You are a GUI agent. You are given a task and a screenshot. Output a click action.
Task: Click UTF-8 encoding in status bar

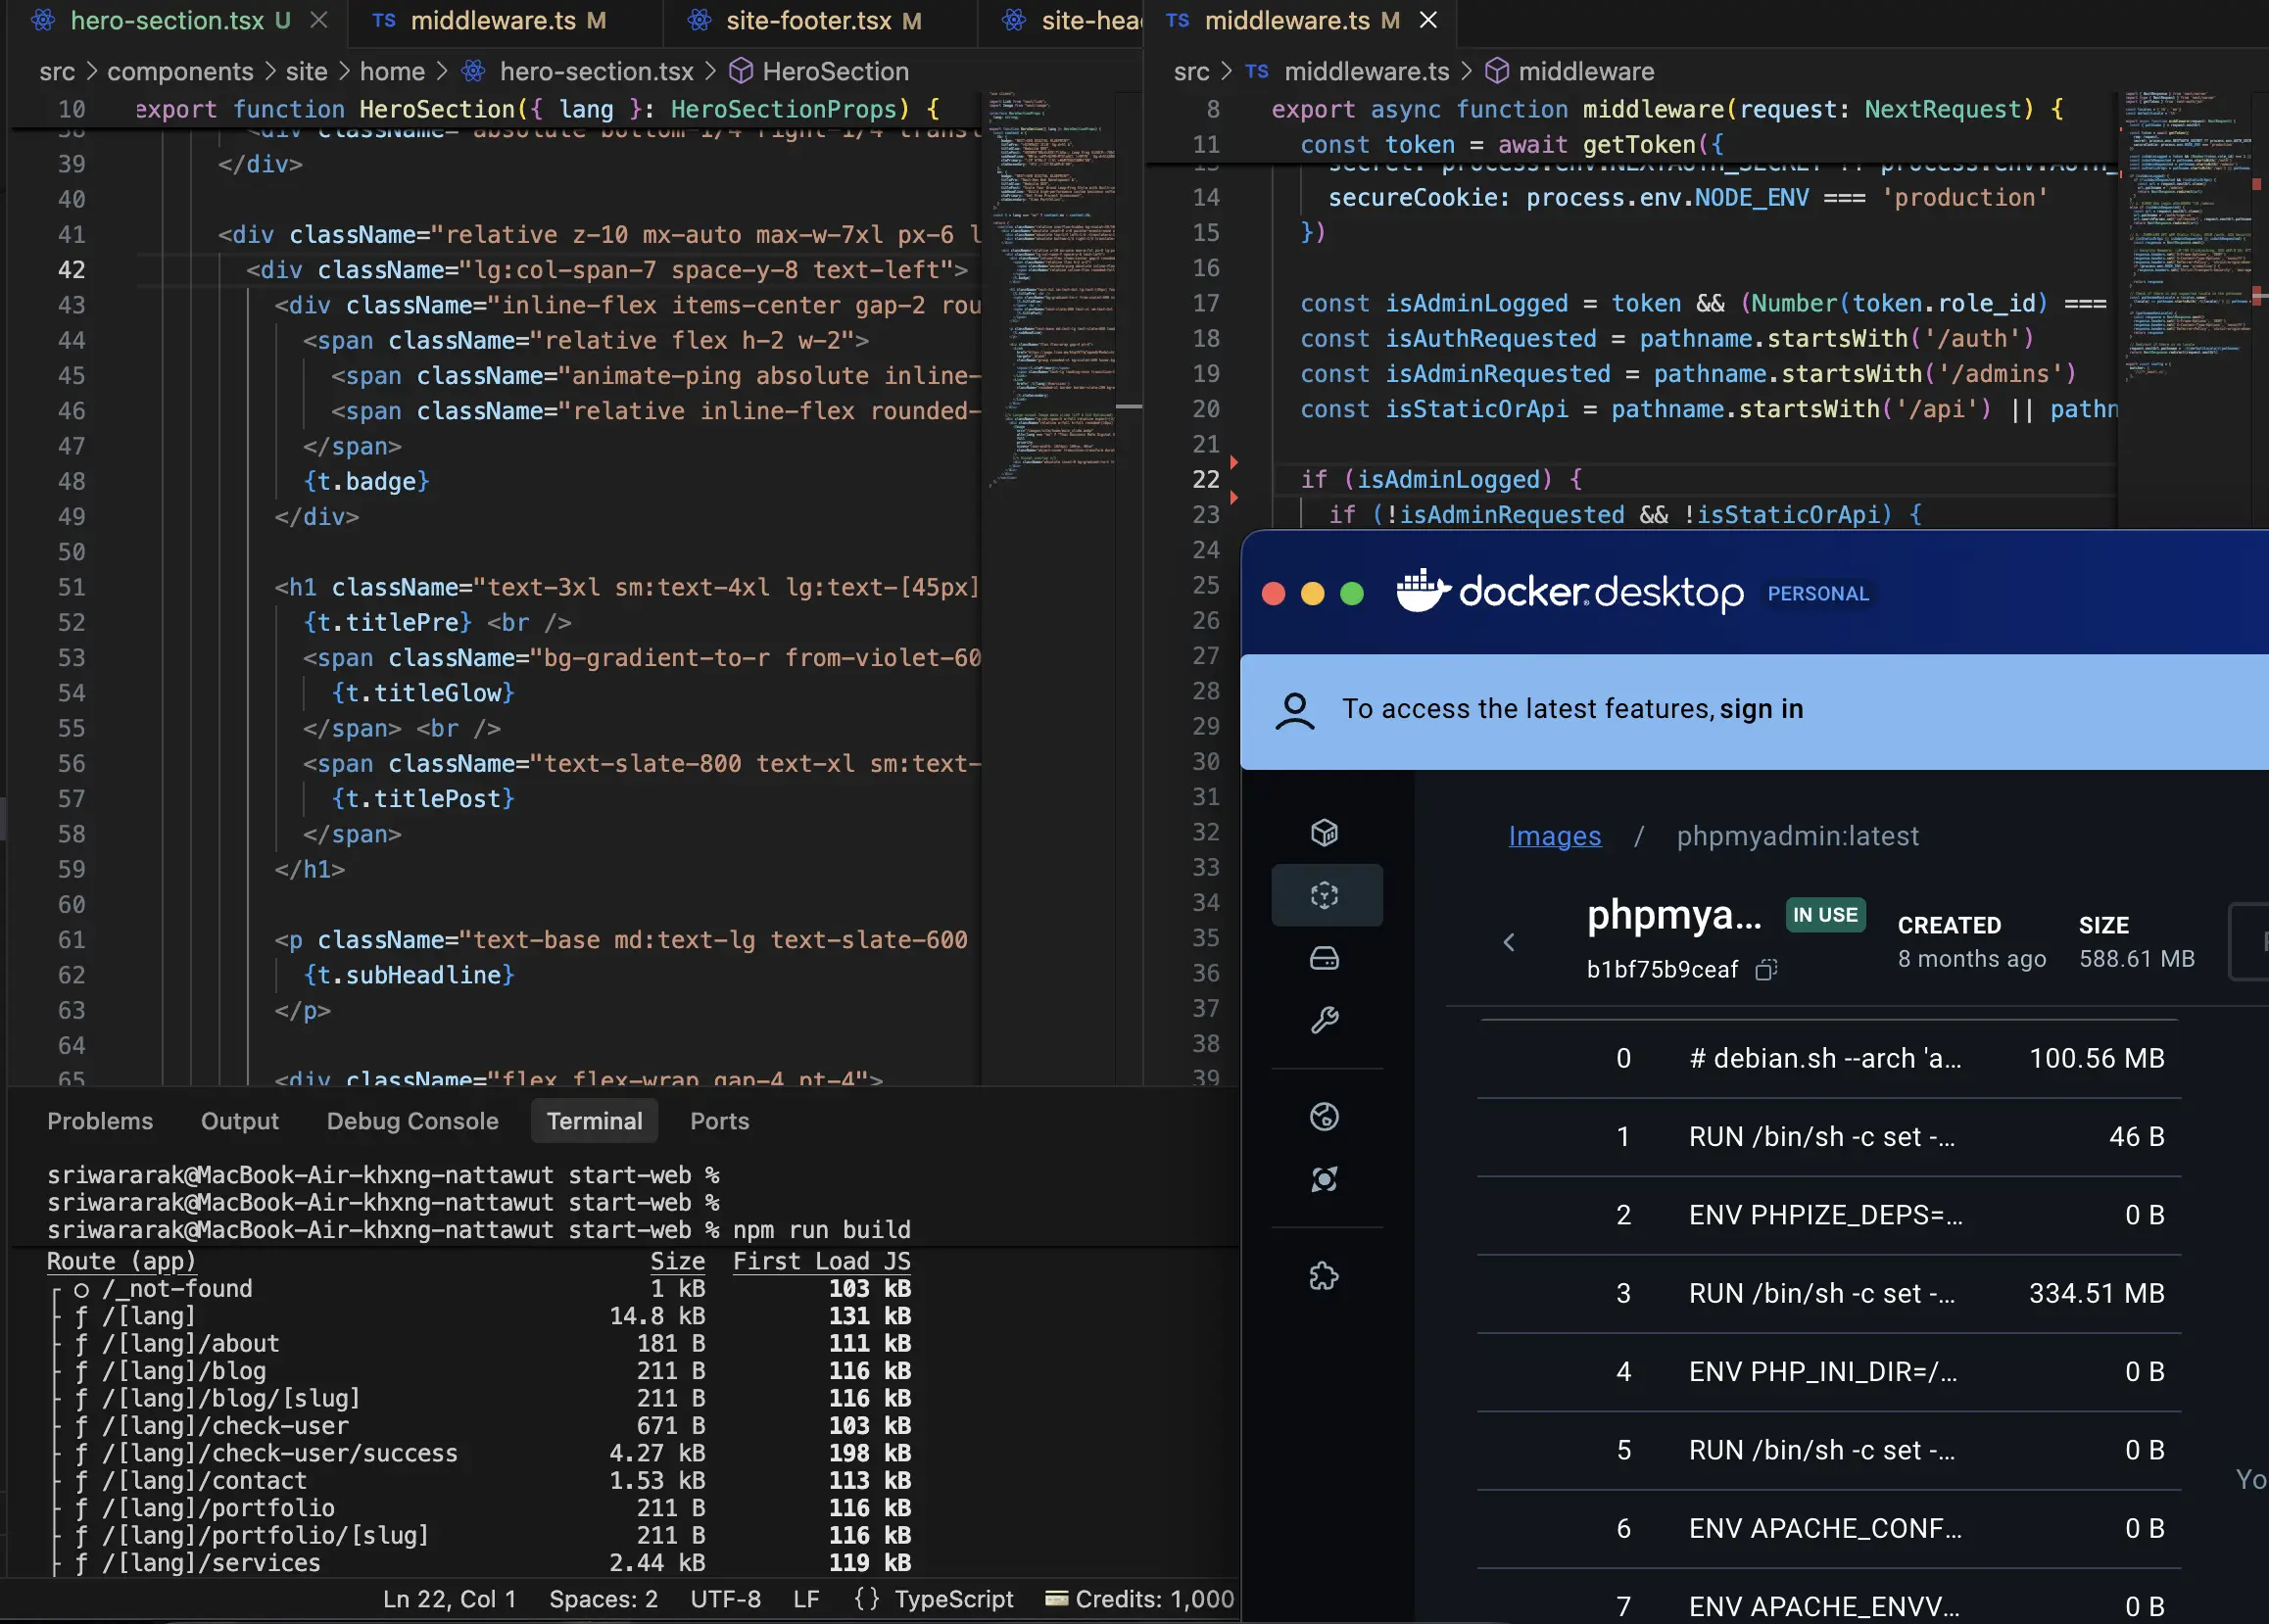[725, 1598]
